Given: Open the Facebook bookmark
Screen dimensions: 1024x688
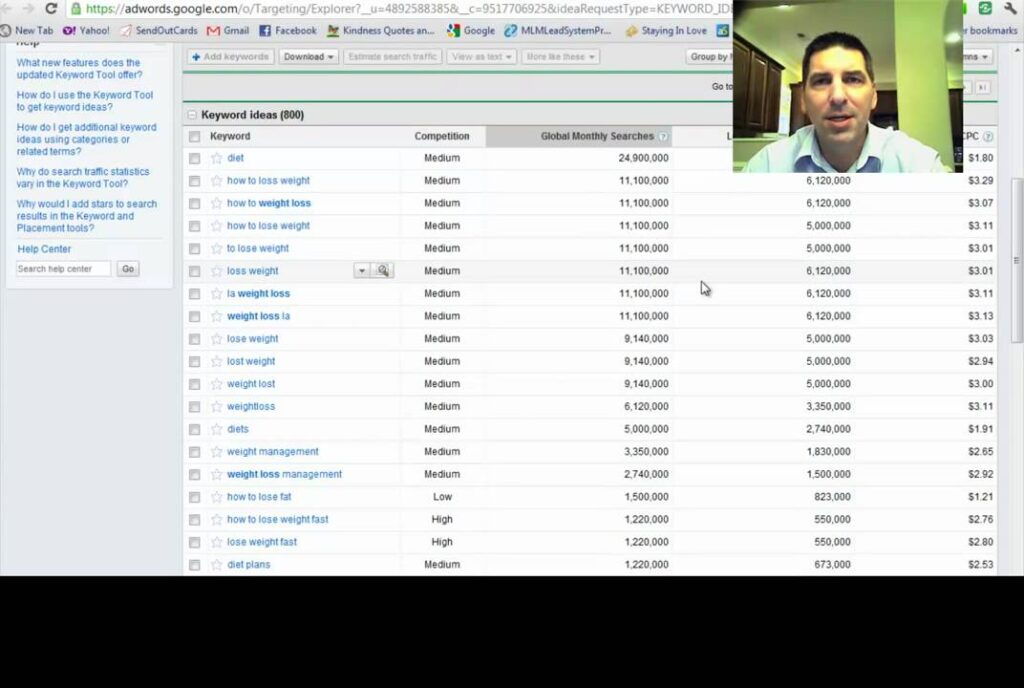Looking at the screenshot, I should click(288, 31).
